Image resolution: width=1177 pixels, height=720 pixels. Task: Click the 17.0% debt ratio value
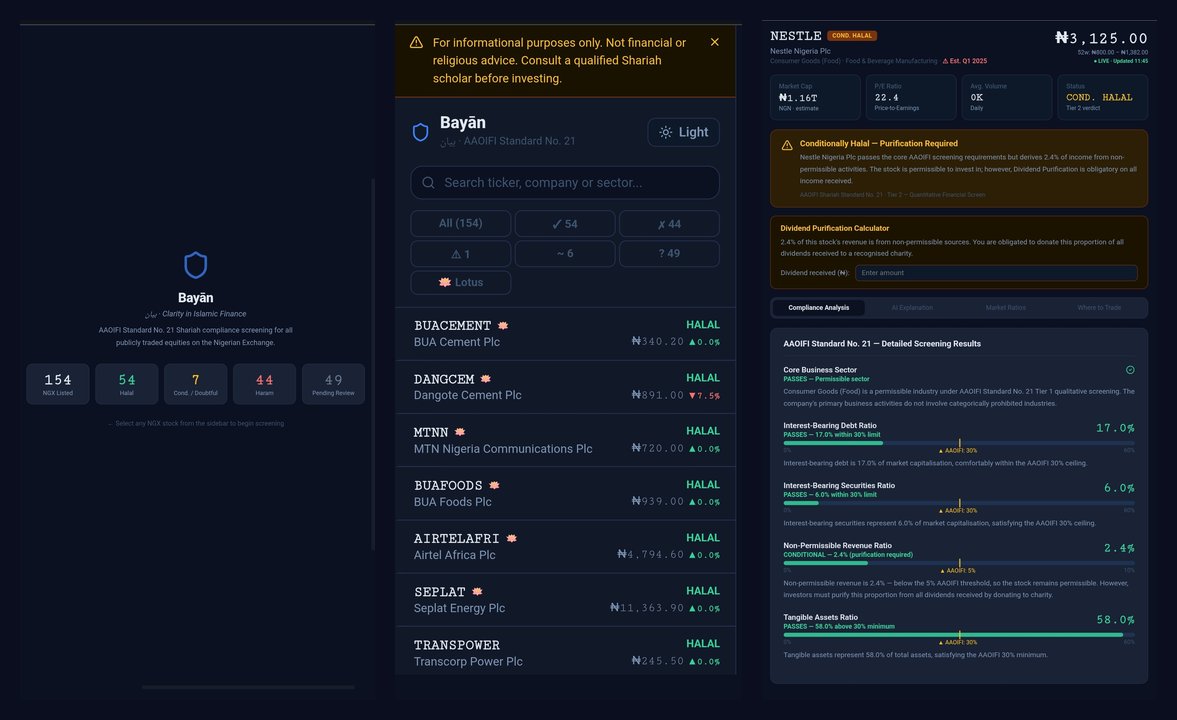[1115, 428]
